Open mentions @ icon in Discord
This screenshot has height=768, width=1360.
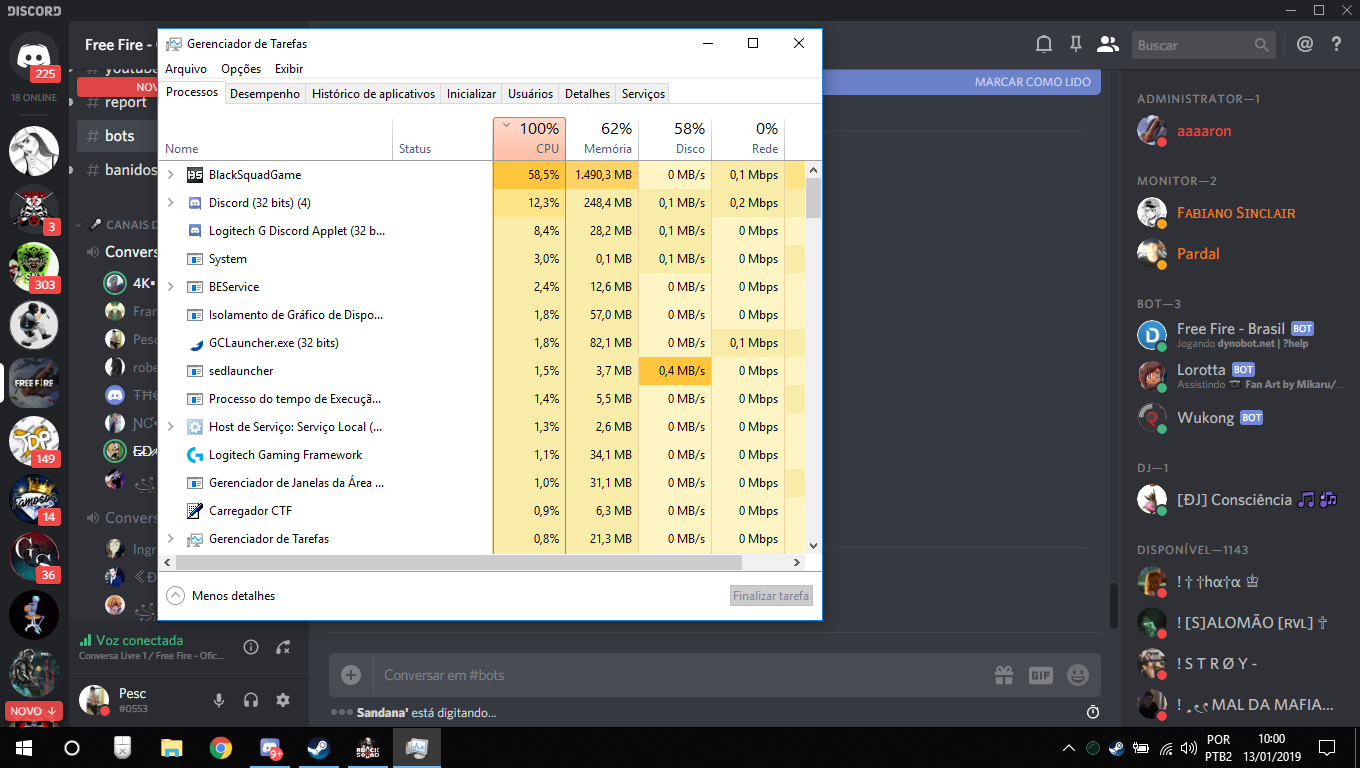coord(1304,44)
